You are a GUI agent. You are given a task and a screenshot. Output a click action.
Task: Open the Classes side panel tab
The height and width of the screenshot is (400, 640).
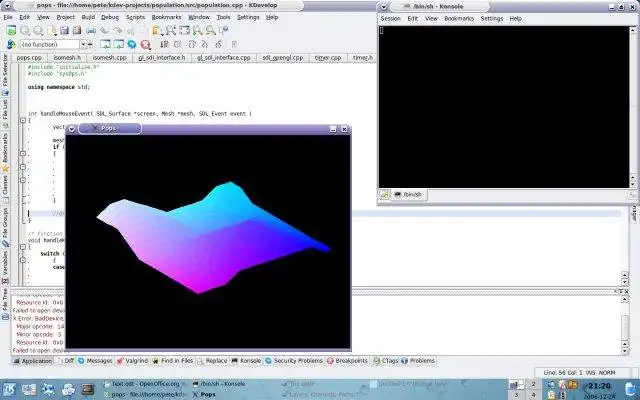point(5,189)
